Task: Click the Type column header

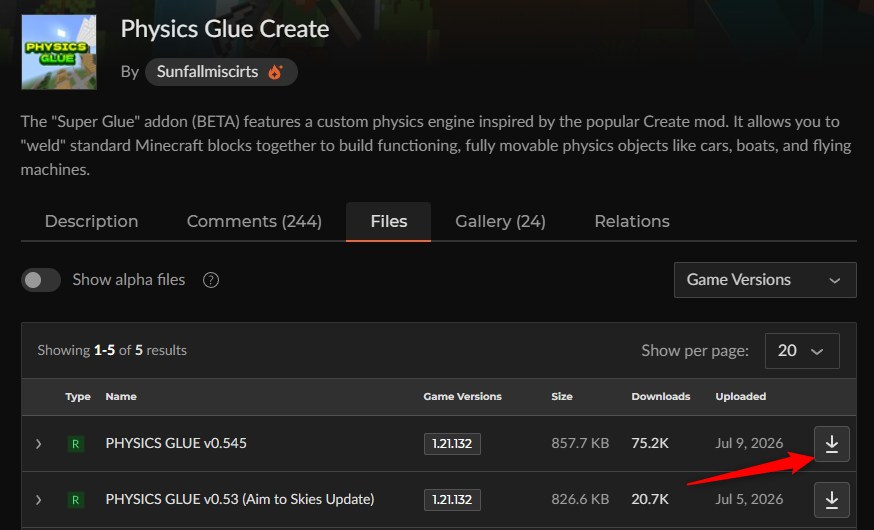Action: pos(77,397)
